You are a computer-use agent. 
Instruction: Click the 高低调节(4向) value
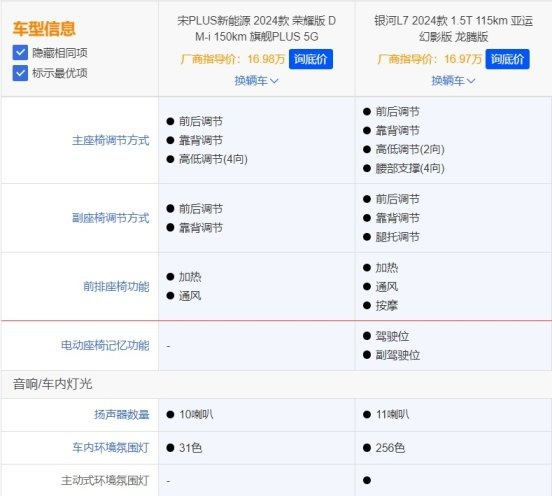[x=213, y=159]
